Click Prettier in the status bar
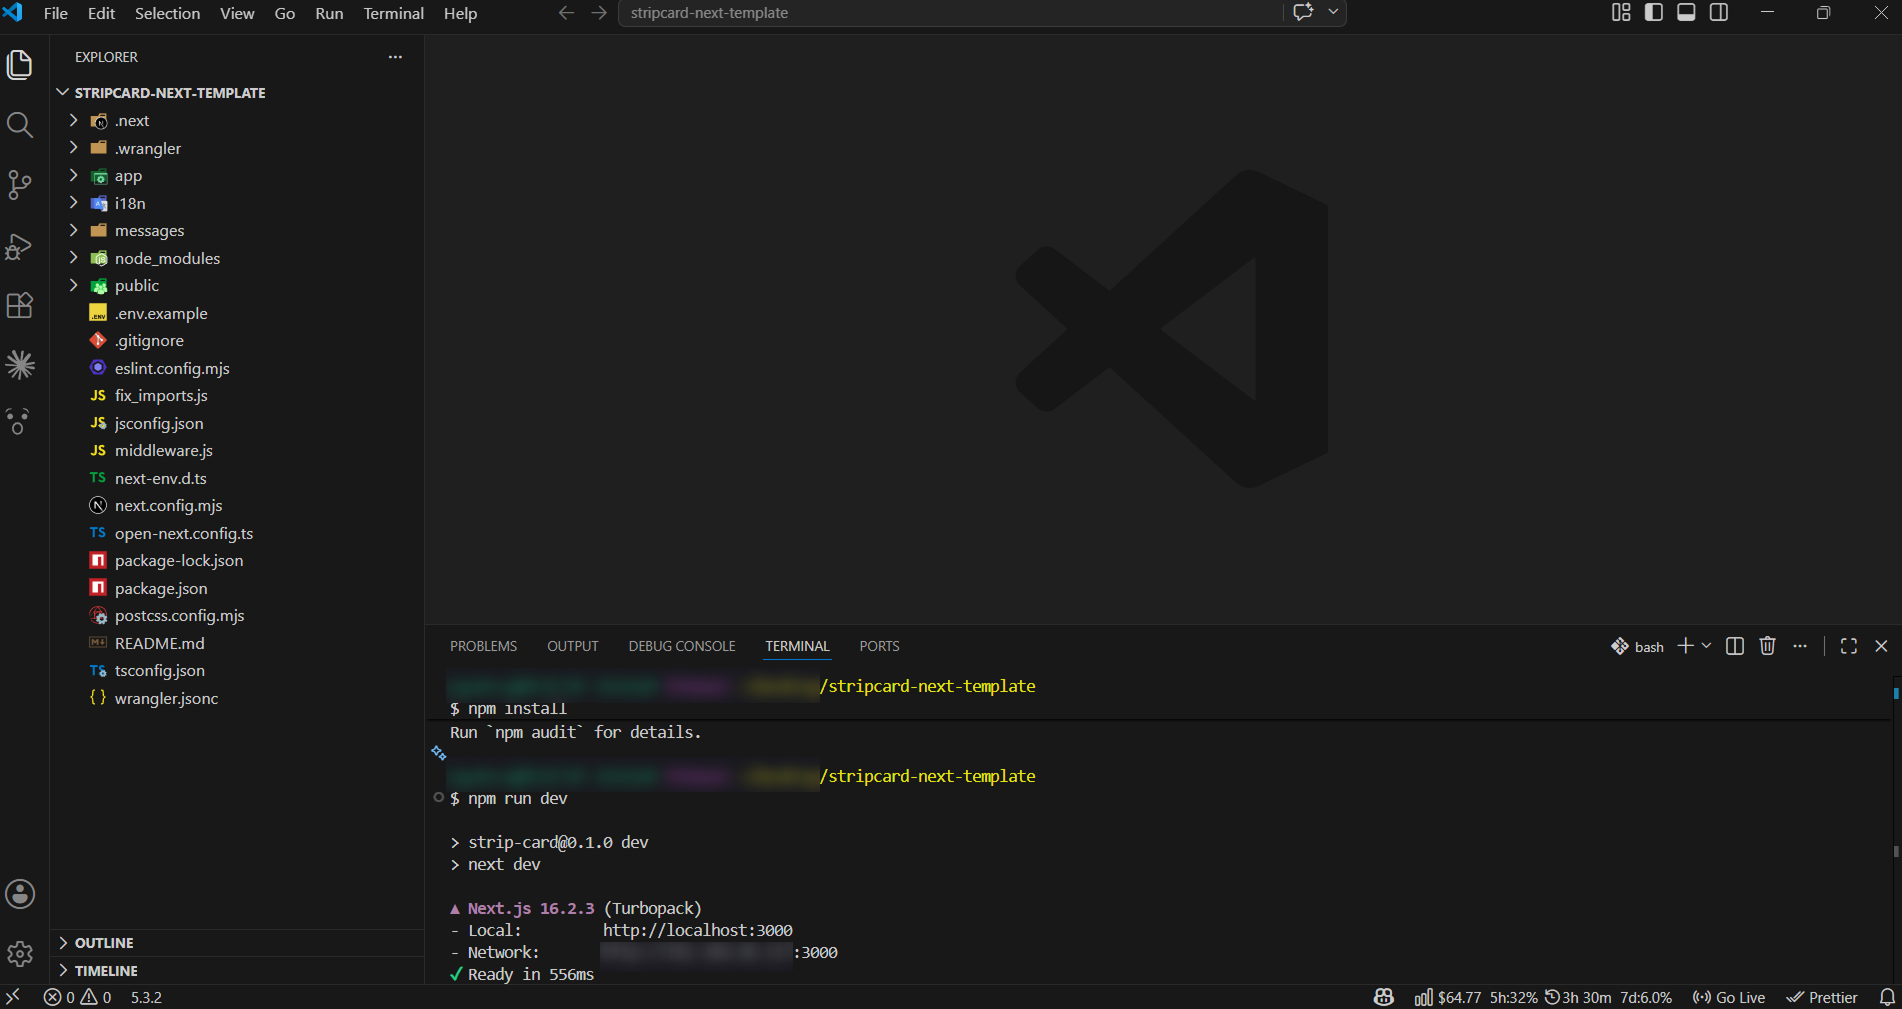This screenshot has width=1902, height=1009. 1822,997
